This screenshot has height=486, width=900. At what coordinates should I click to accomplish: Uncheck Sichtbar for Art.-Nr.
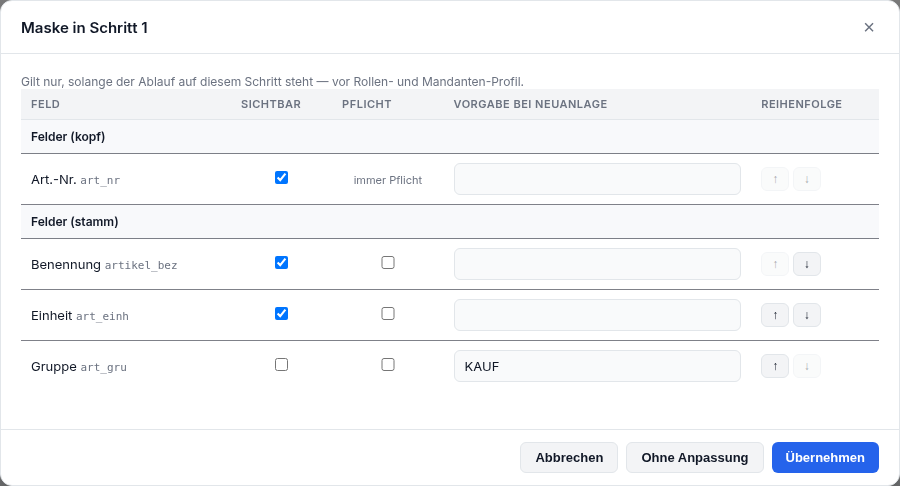coord(281,178)
